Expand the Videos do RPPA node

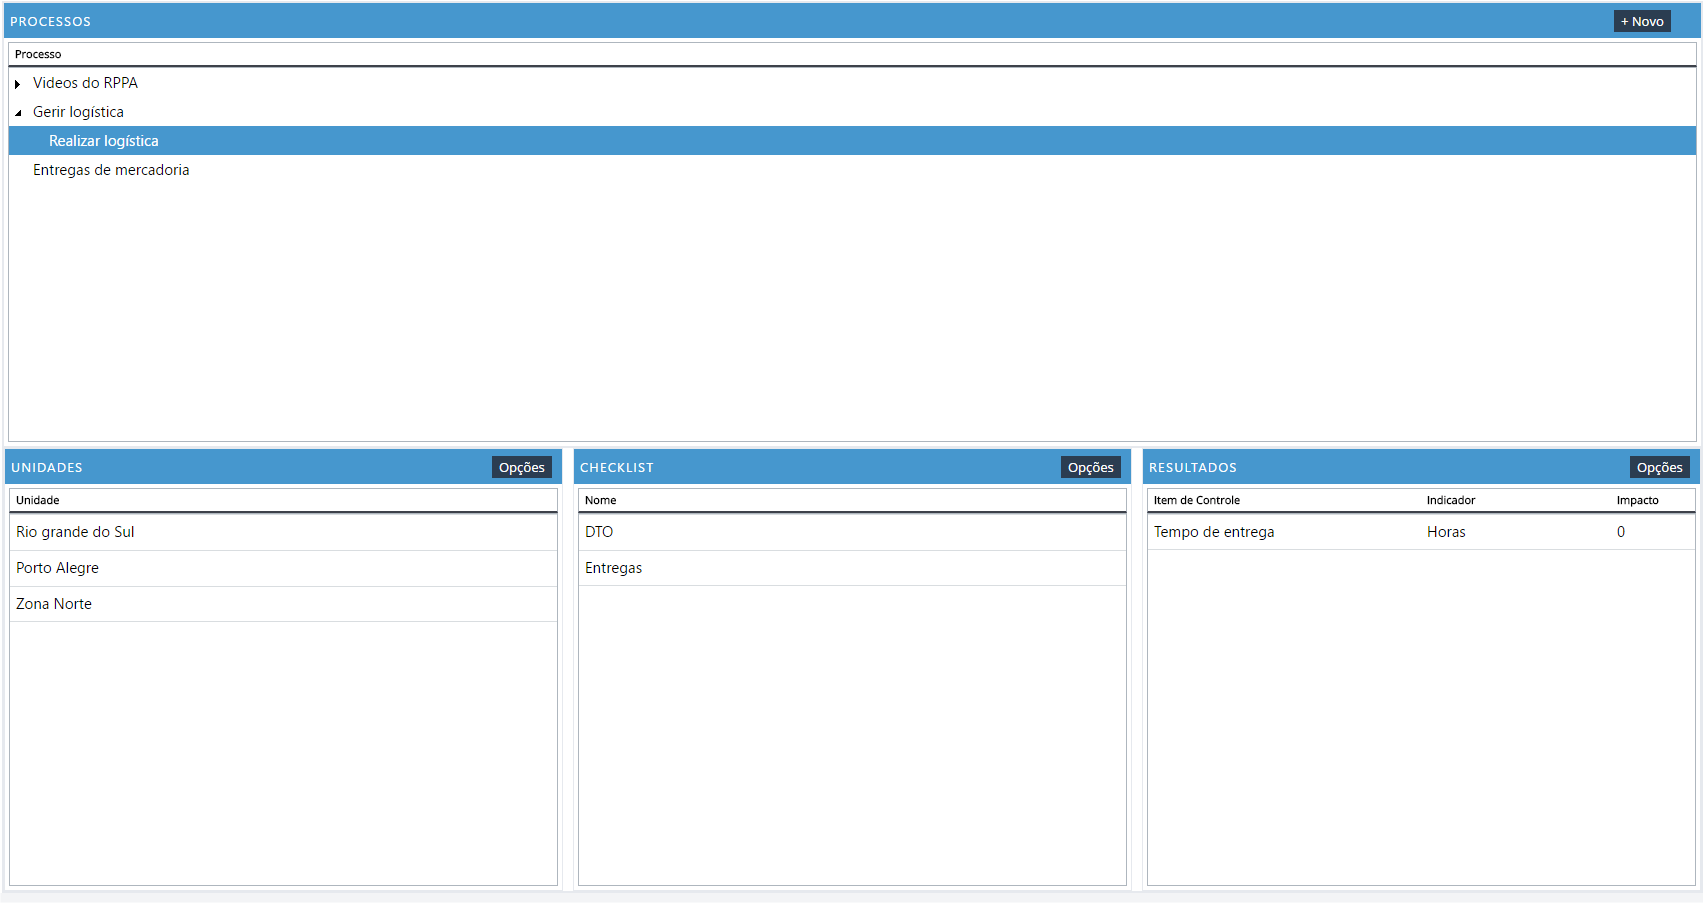[18, 84]
